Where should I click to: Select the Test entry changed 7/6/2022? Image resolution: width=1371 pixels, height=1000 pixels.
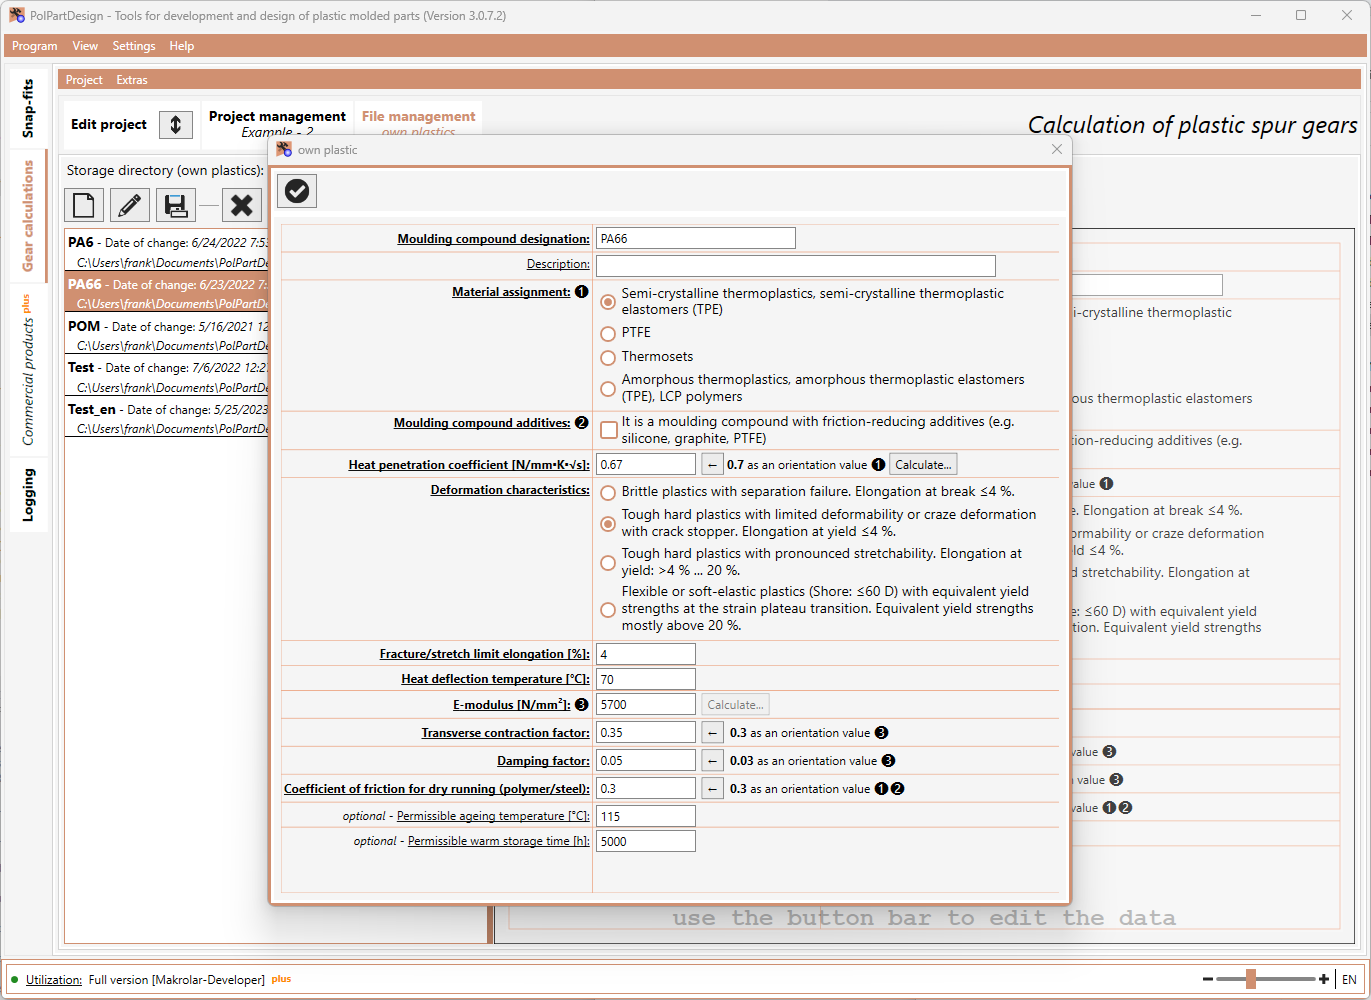click(167, 376)
